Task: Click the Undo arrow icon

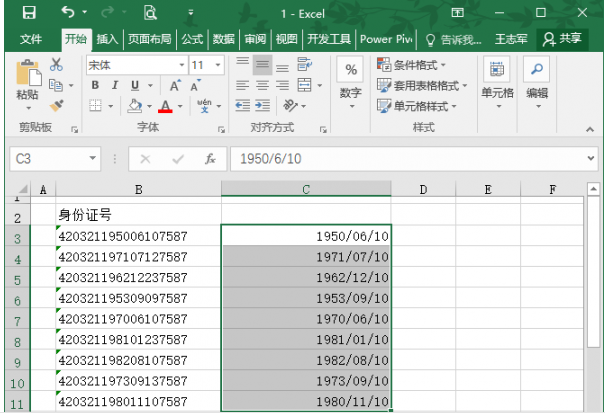Action: pos(68,12)
